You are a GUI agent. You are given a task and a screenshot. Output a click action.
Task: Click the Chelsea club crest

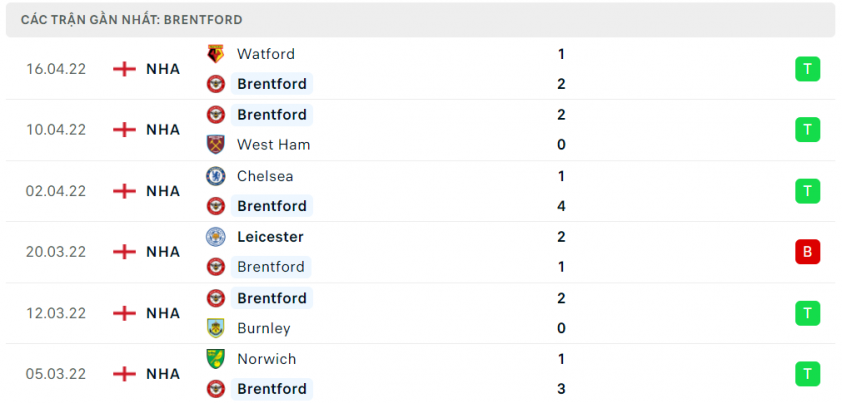pyautogui.click(x=216, y=176)
